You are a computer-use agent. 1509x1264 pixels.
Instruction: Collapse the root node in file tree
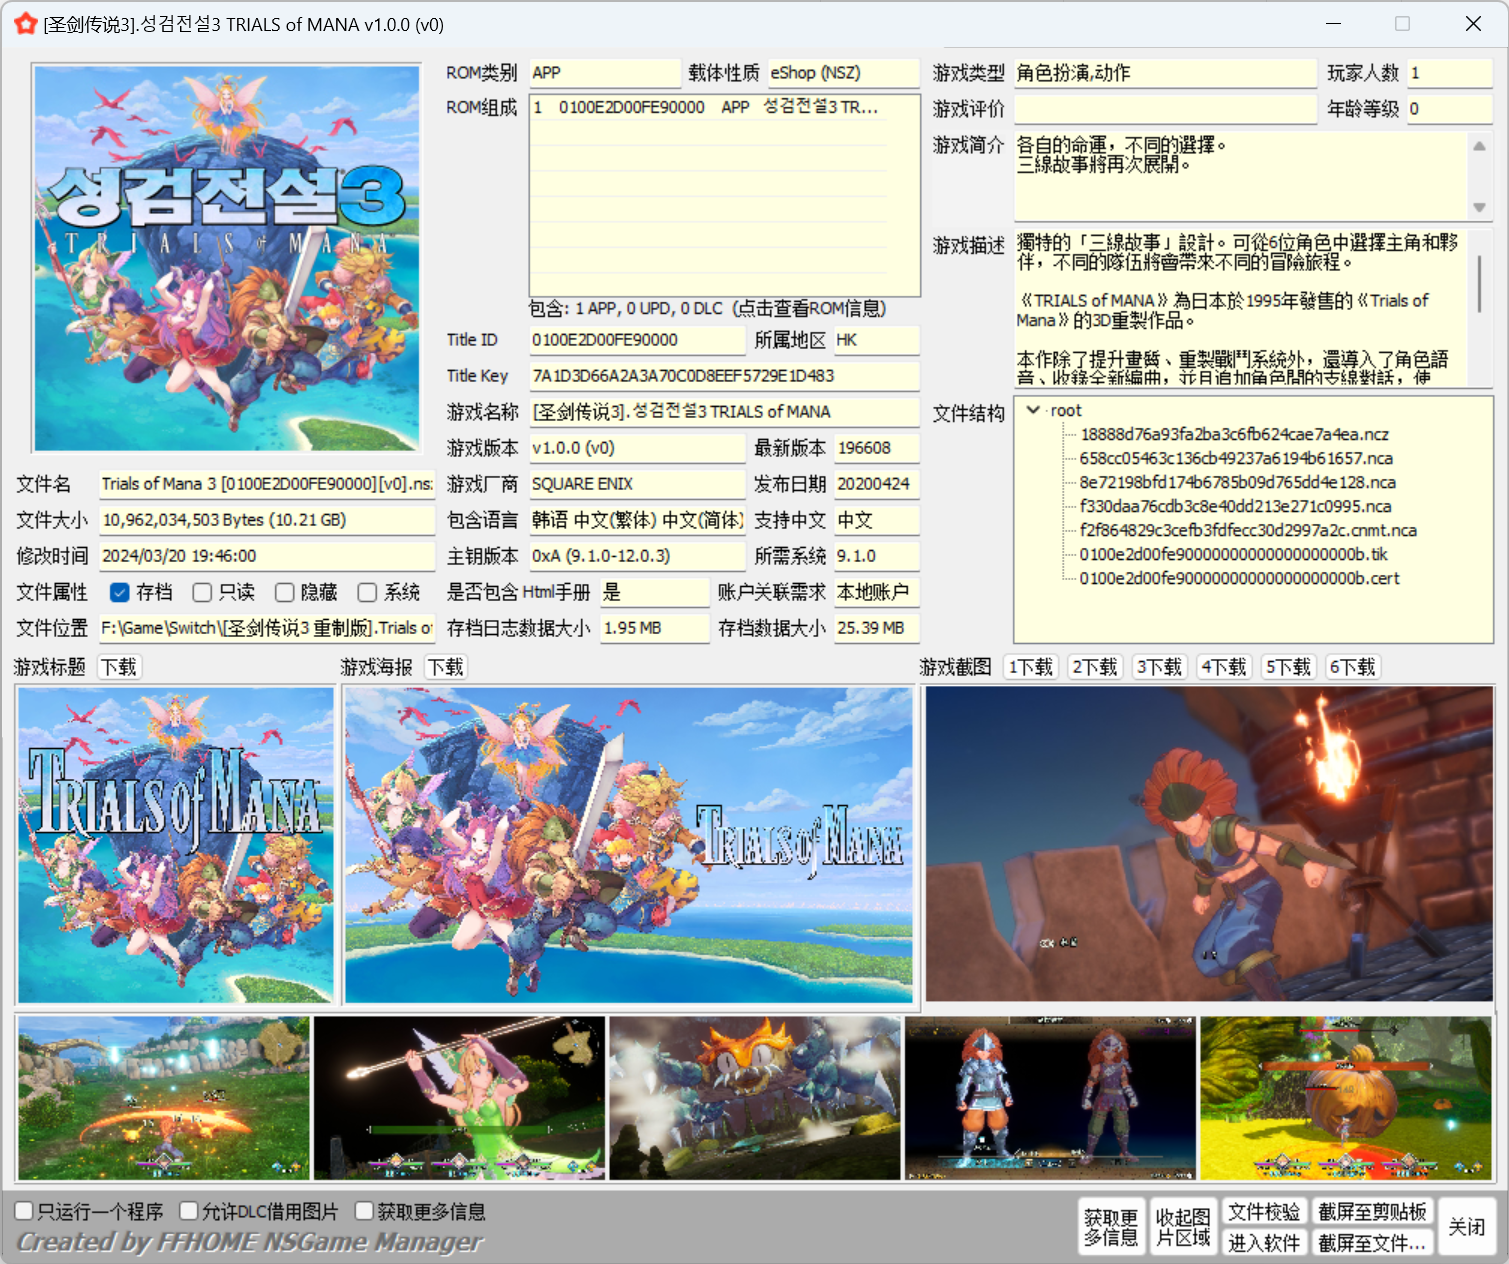1033,410
